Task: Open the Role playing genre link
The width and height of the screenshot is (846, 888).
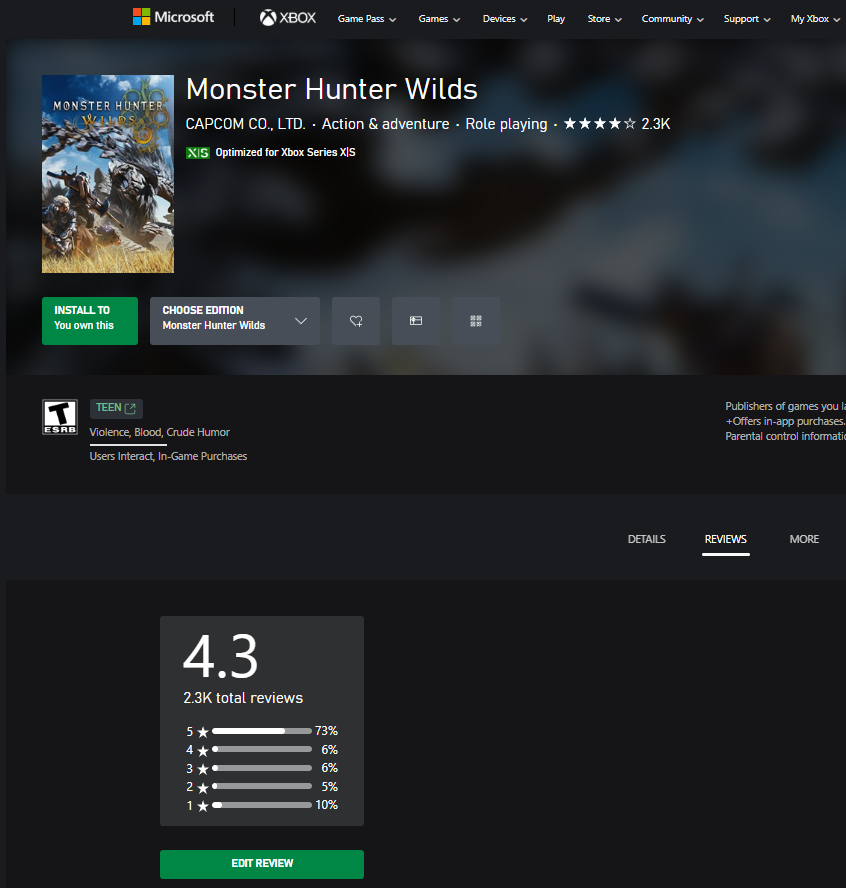Action: click(x=506, y=124)
